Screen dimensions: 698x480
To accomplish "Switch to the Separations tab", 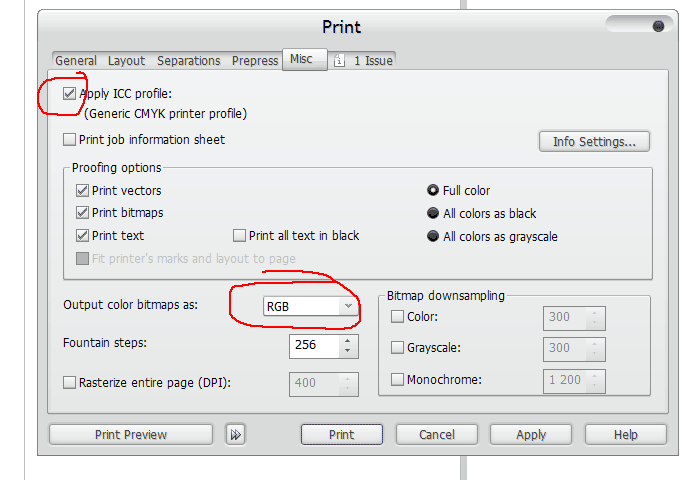I will (x=189, y=61).
